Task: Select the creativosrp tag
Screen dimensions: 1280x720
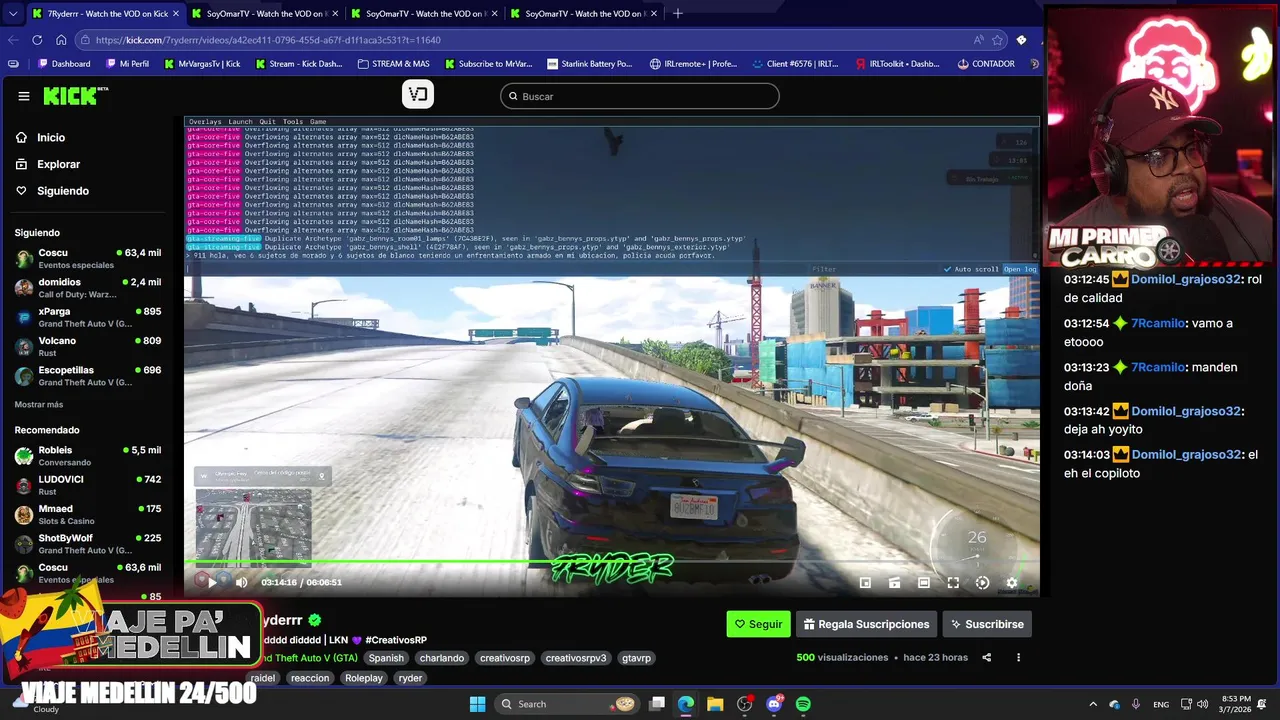Action: click(x=505, y=658)
